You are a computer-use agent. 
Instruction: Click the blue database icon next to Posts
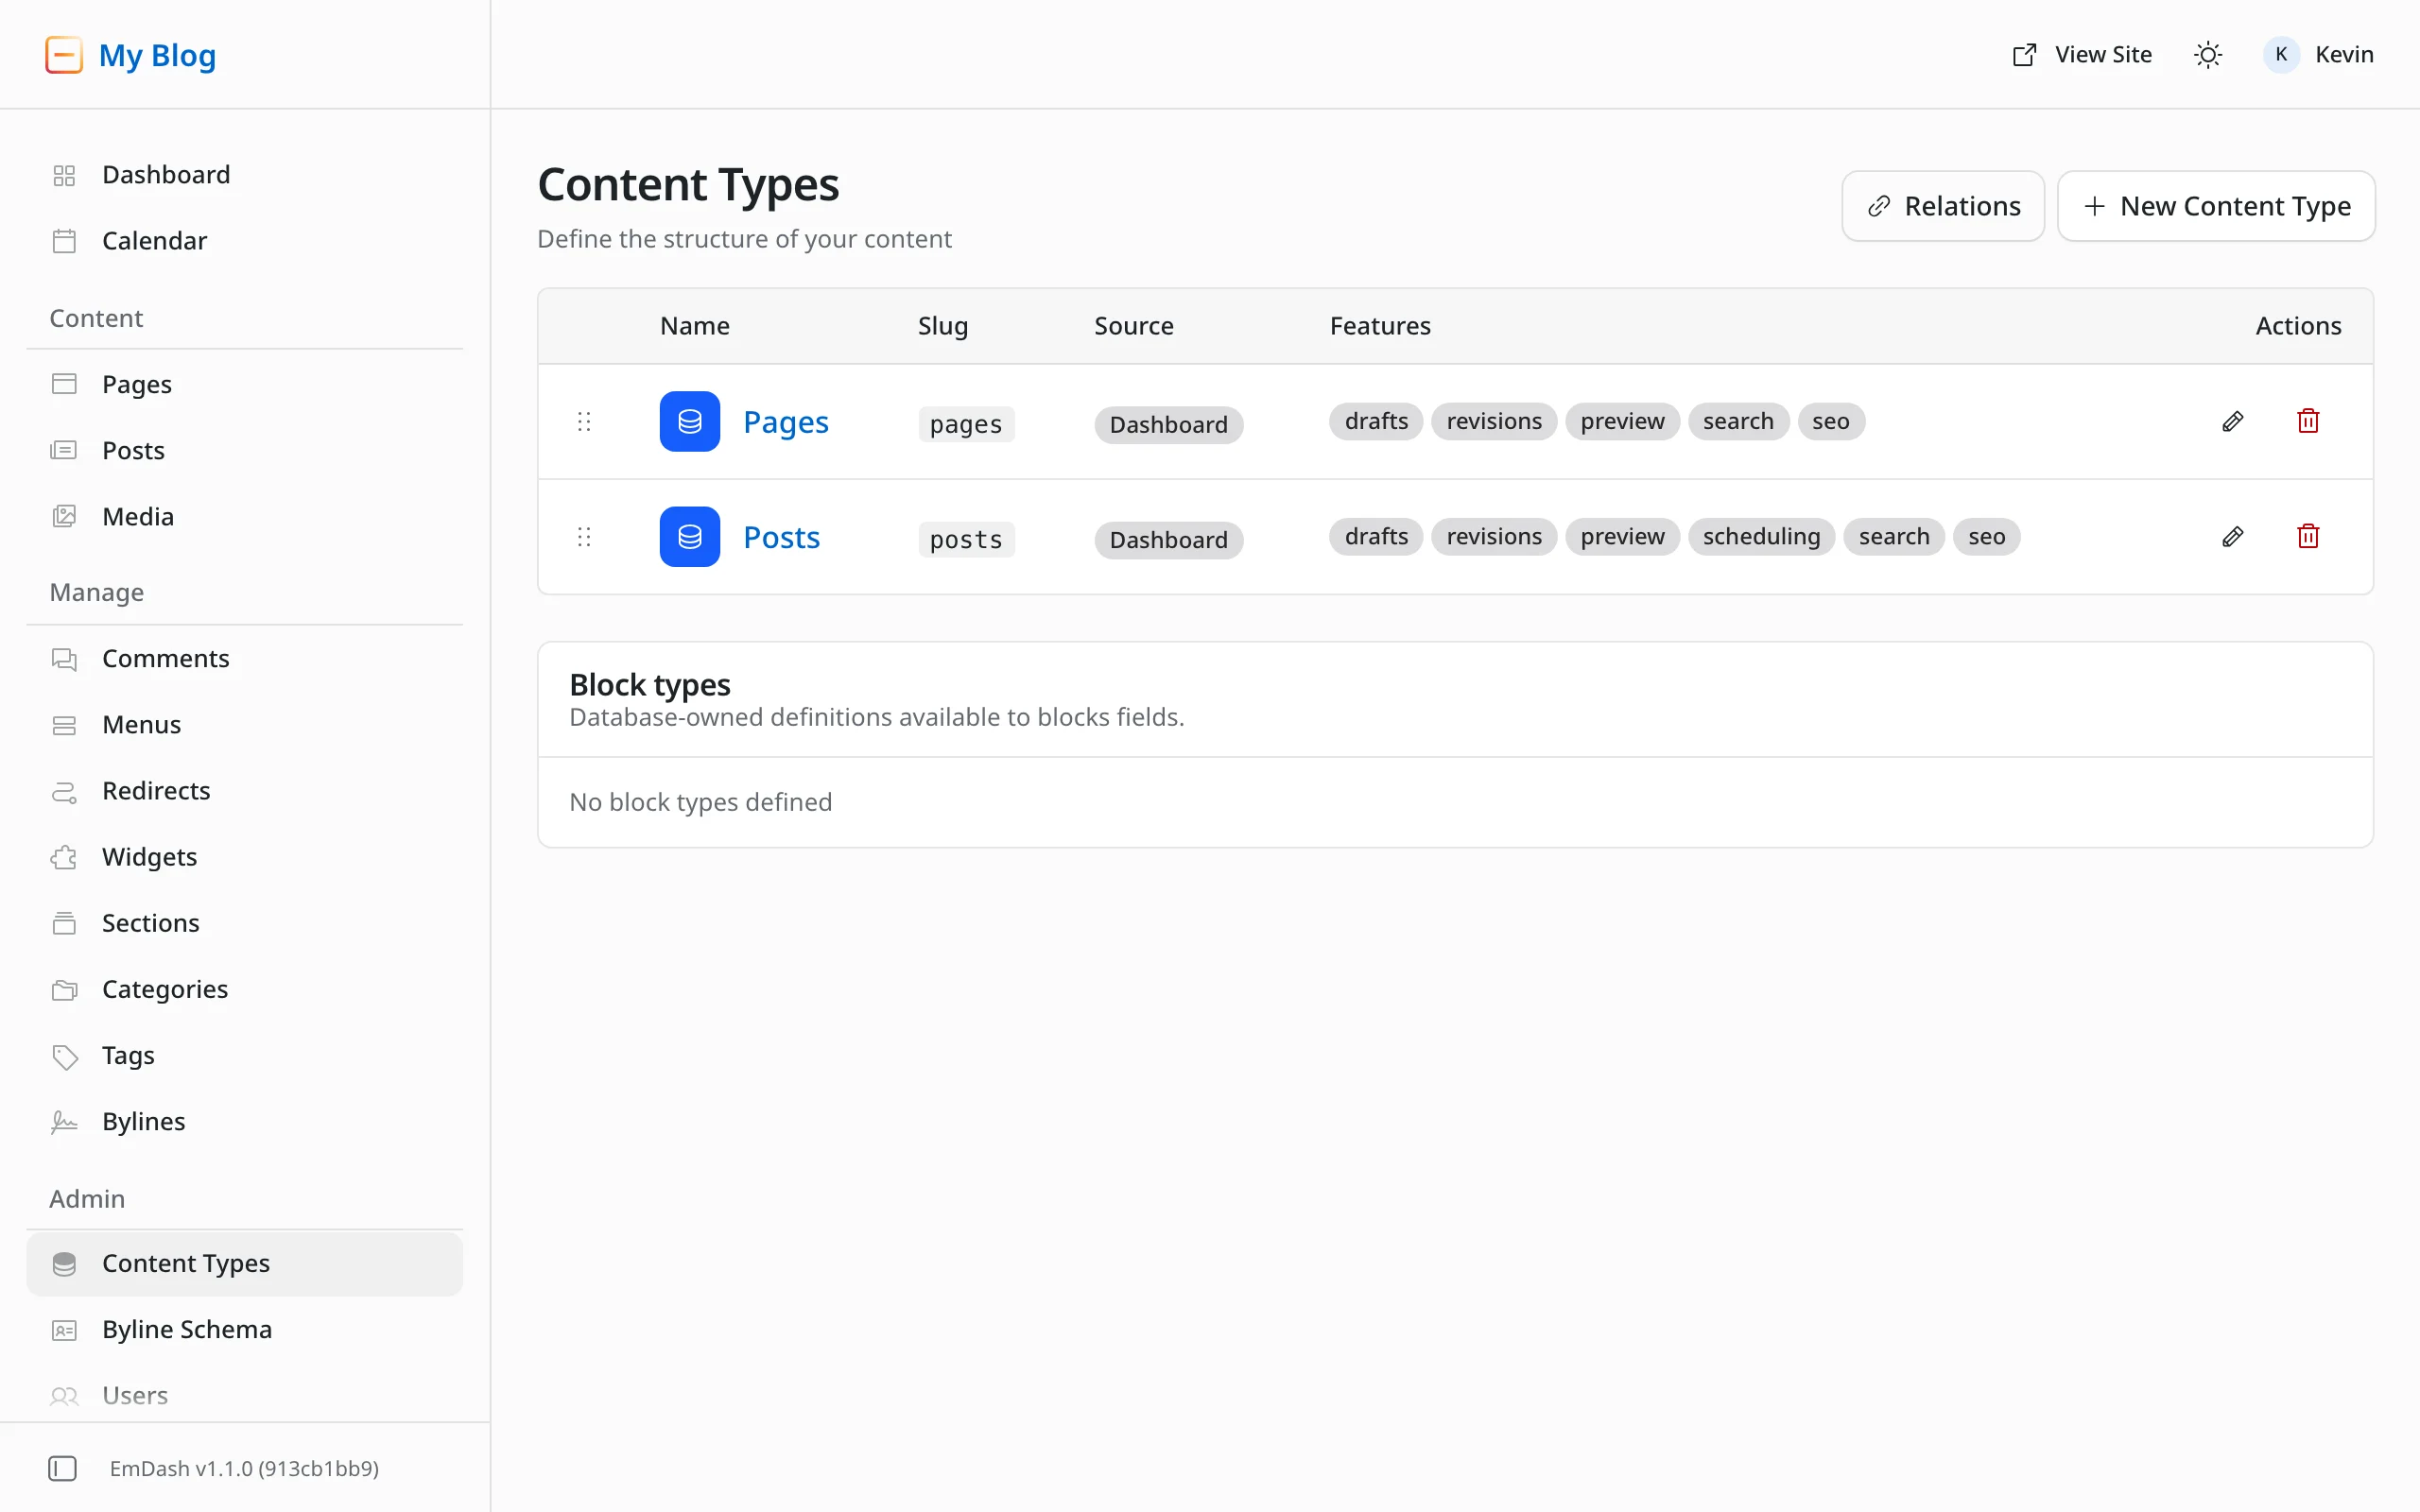click(x=690, y=537)
